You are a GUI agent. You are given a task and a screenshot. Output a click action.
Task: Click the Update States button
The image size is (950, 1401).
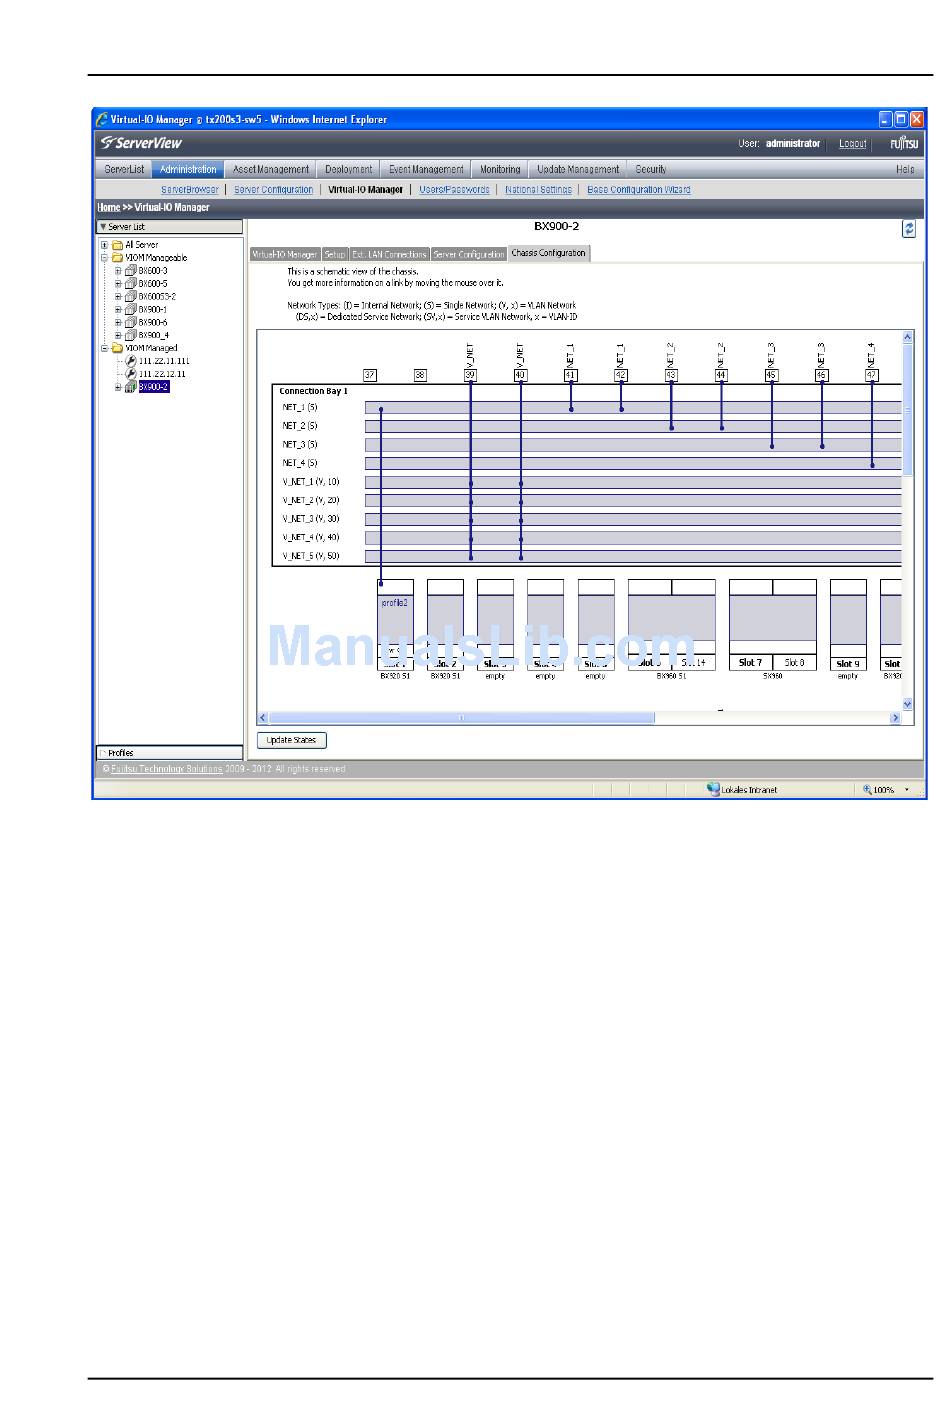(x=291, y=740)
